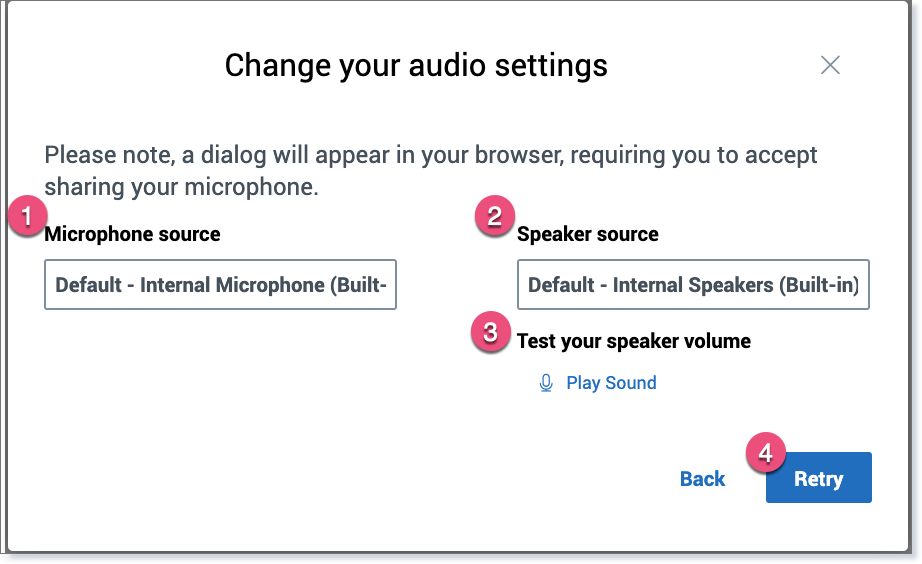Screen dimensions: 922x564
Task: Click the 'Microphone source' label
Action: (x=133, y=235)
